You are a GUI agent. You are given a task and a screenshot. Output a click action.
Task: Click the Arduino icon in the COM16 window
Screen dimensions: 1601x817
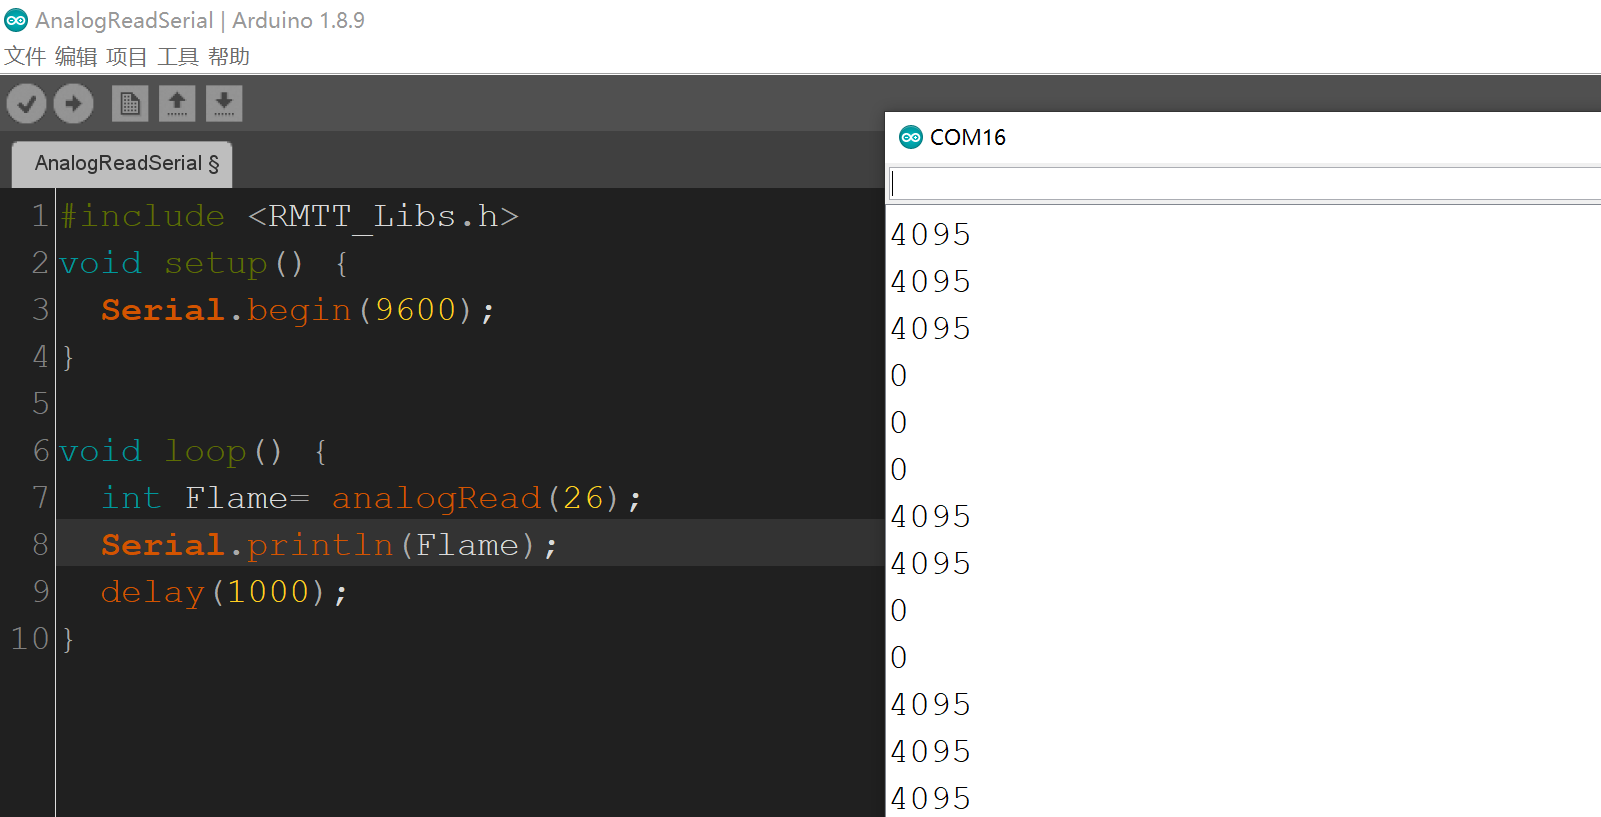click(911, 137)
